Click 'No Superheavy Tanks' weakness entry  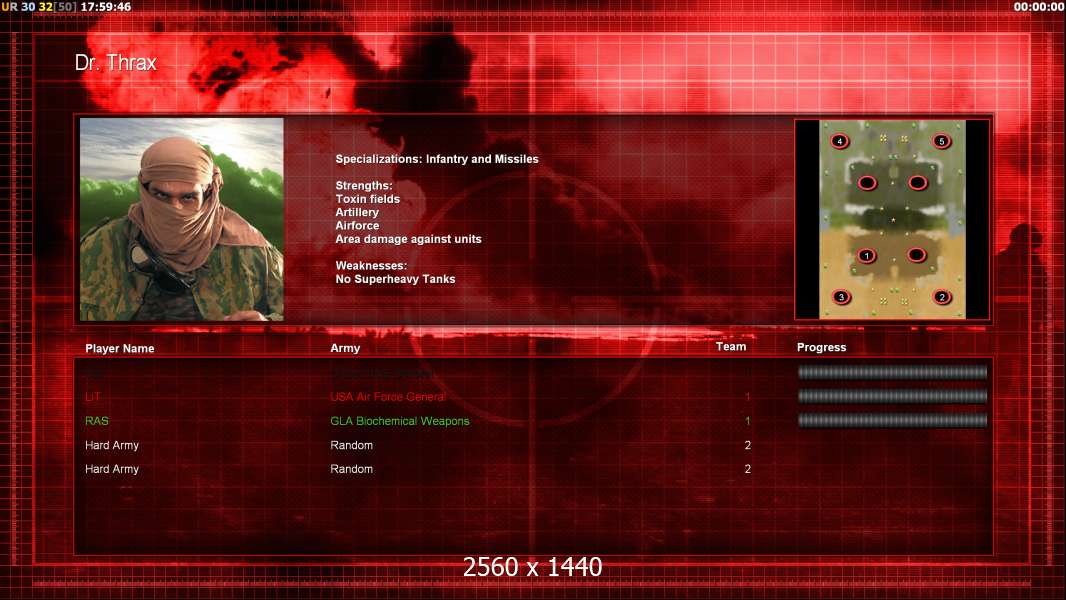click(x=395, y=279)
